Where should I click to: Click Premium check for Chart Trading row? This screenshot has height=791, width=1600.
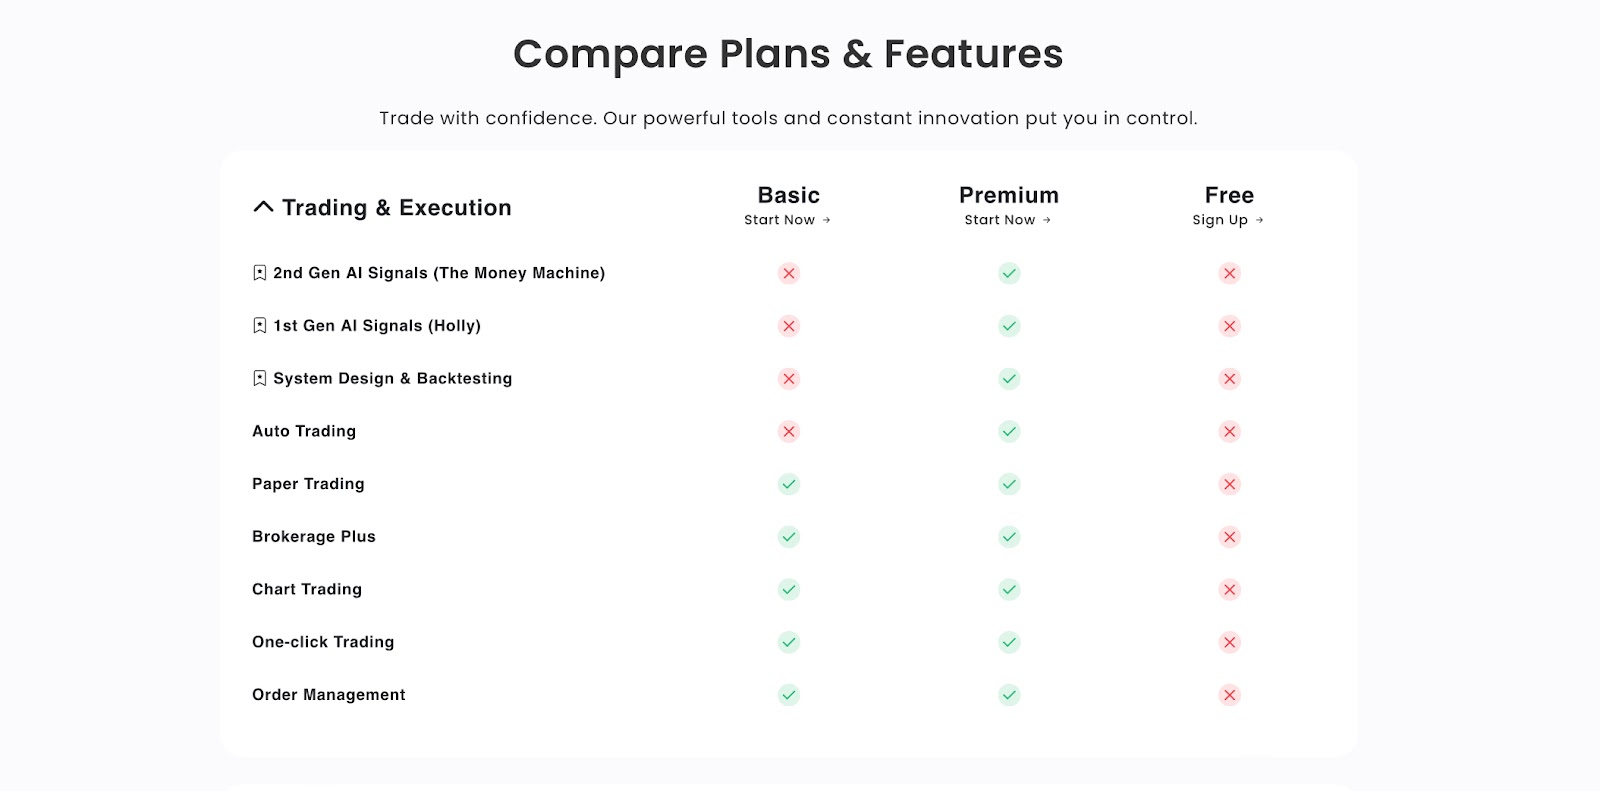pyautogui.click(x=1009, y=589)
